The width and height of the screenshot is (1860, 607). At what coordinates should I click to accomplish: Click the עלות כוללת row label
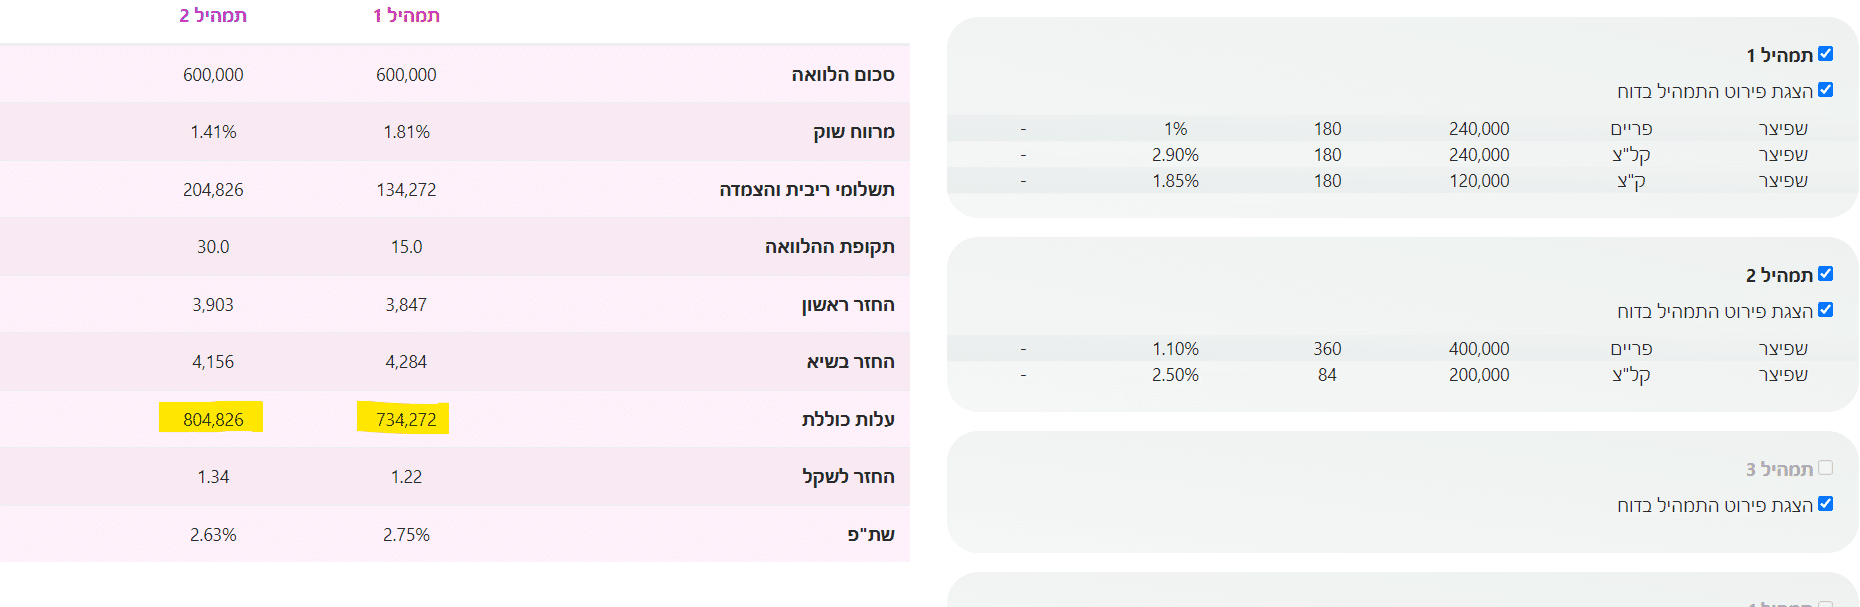[847, 419]
